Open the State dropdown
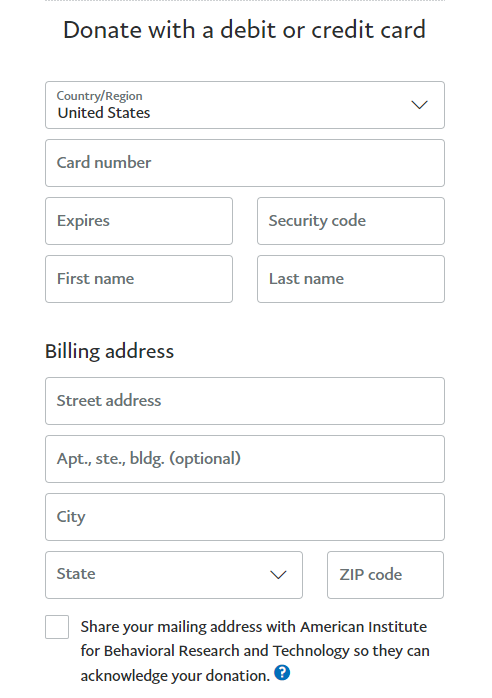Screen dimensions: 492x698 174,575
